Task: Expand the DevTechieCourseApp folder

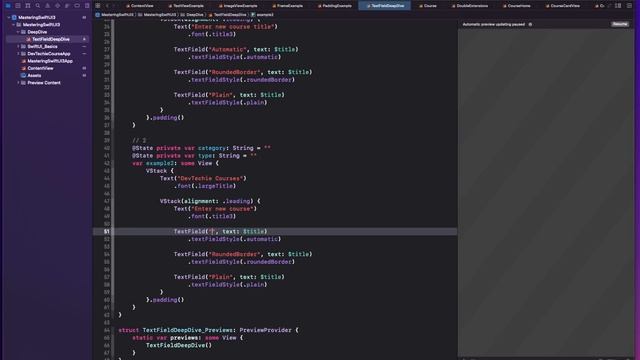Action: [18, 54]
